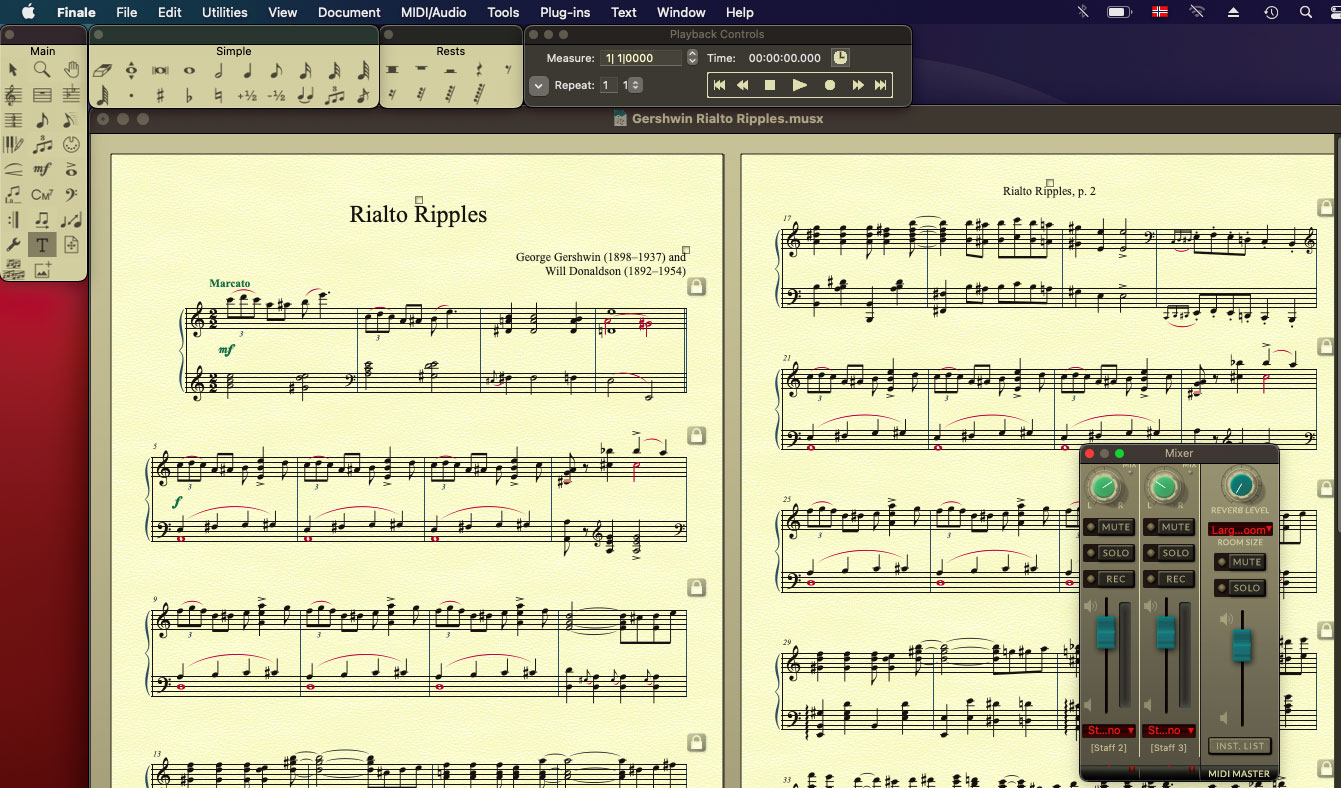This screenshot has height=788, width=1341.
Task: Open Staff 3 instrument dropdown in Mixer
Action: click(x=1169, y=730)
